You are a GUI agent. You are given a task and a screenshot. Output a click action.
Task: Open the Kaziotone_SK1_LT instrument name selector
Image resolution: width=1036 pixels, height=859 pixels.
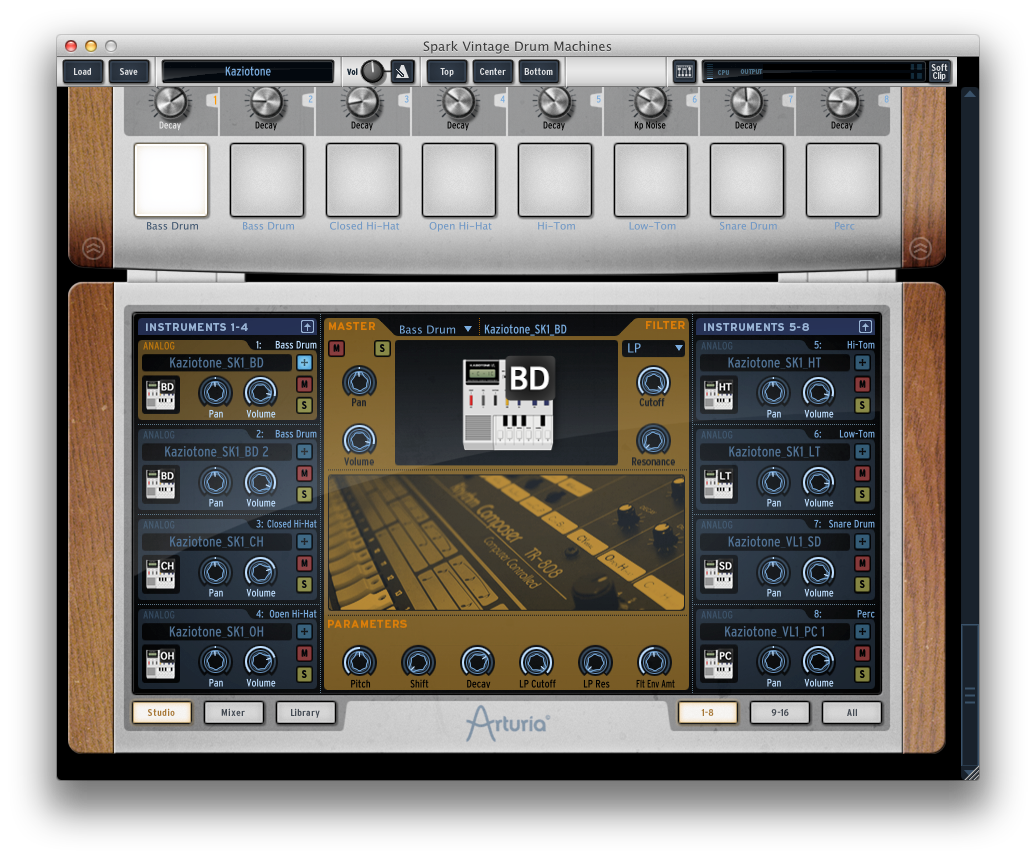click(x=774, y=452)
